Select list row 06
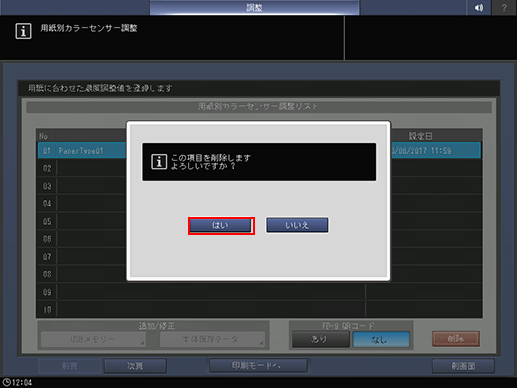The height and width of the screenshot is (388, 517). tap(259, 239)
